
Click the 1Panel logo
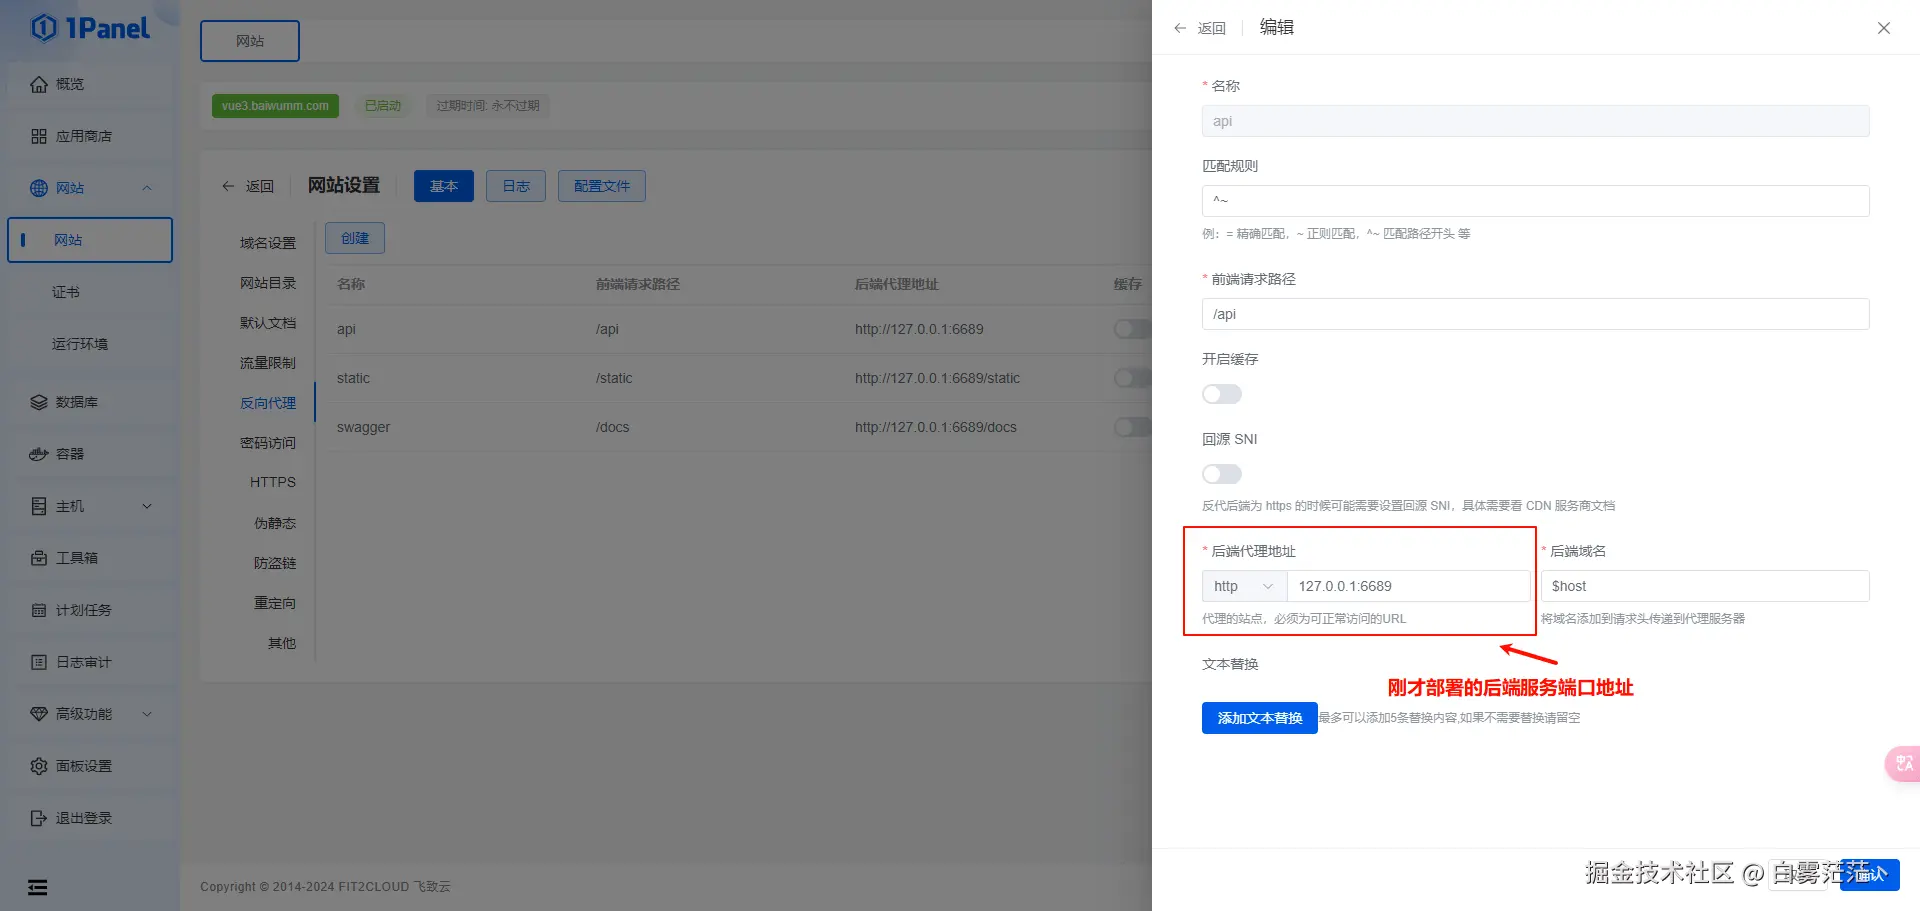[x=90, y=28]
